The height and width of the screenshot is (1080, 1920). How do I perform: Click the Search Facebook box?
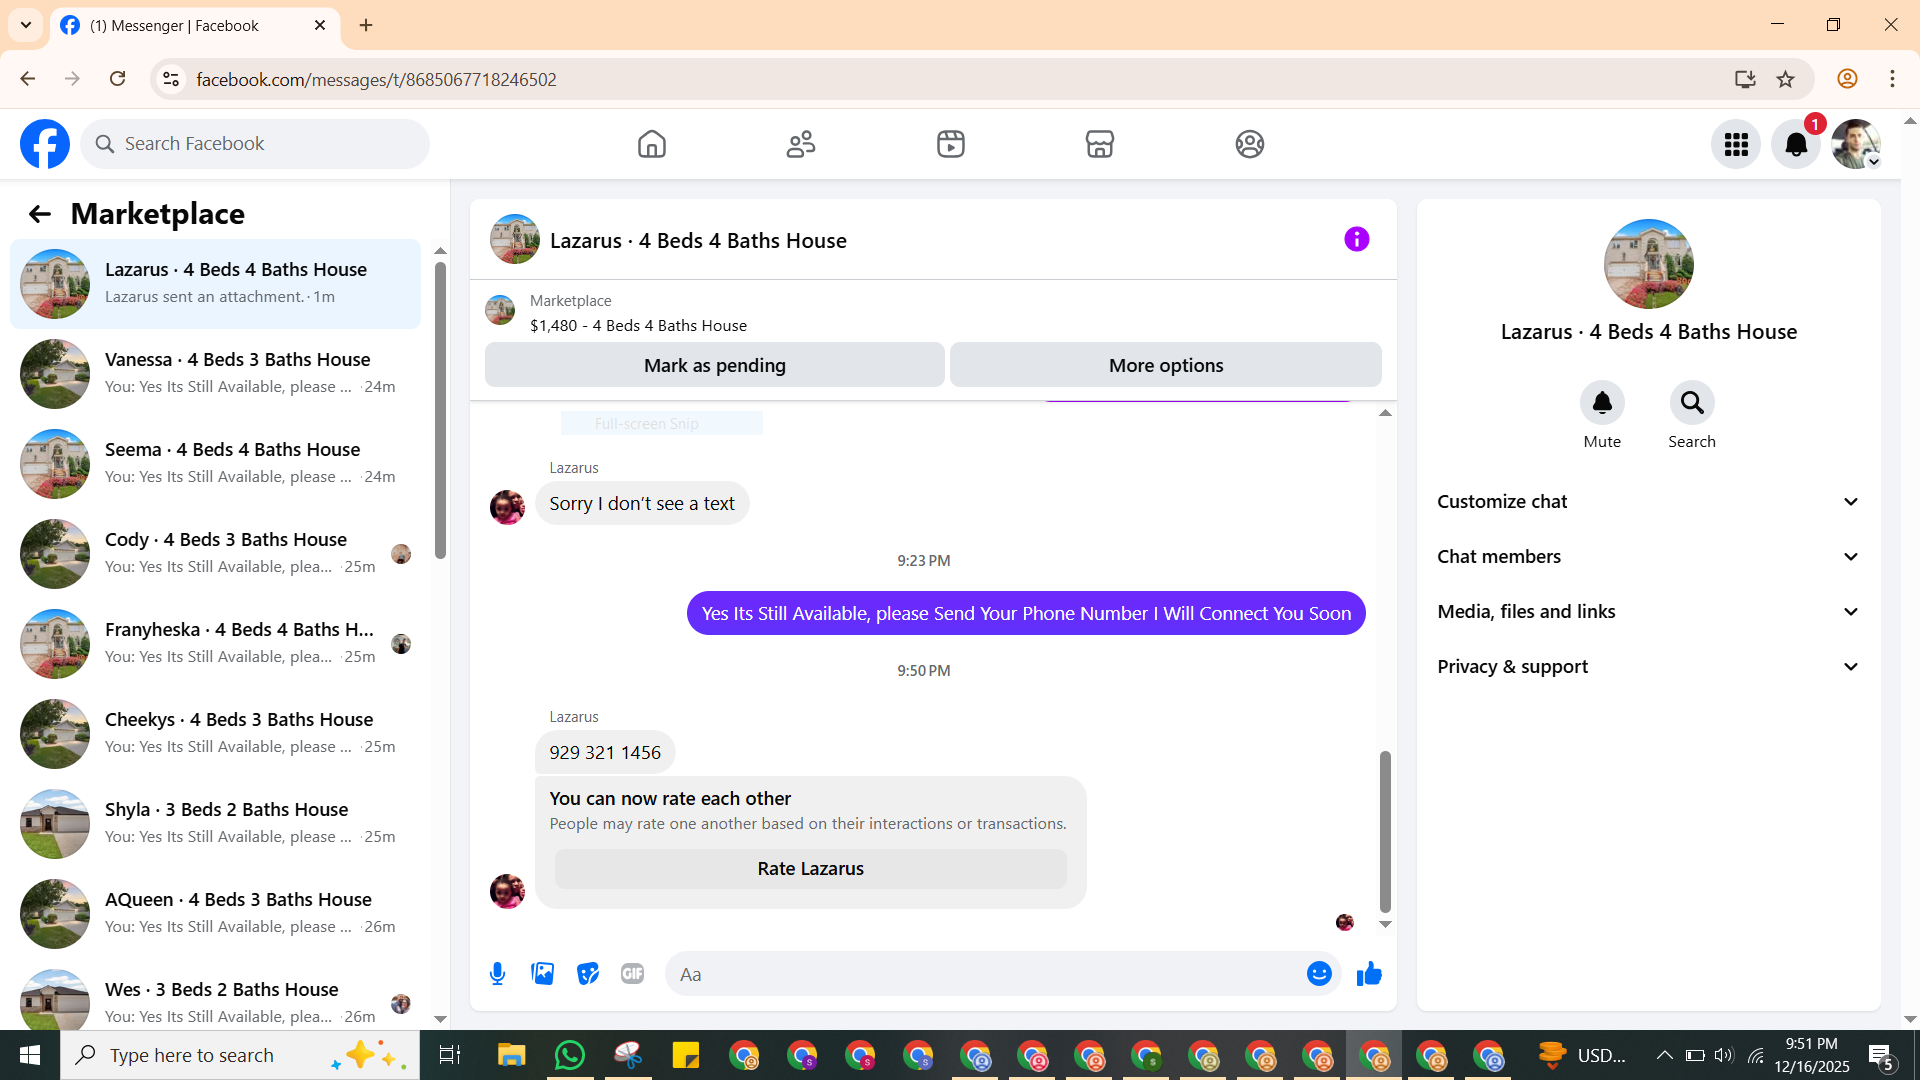tap(255, 144)
